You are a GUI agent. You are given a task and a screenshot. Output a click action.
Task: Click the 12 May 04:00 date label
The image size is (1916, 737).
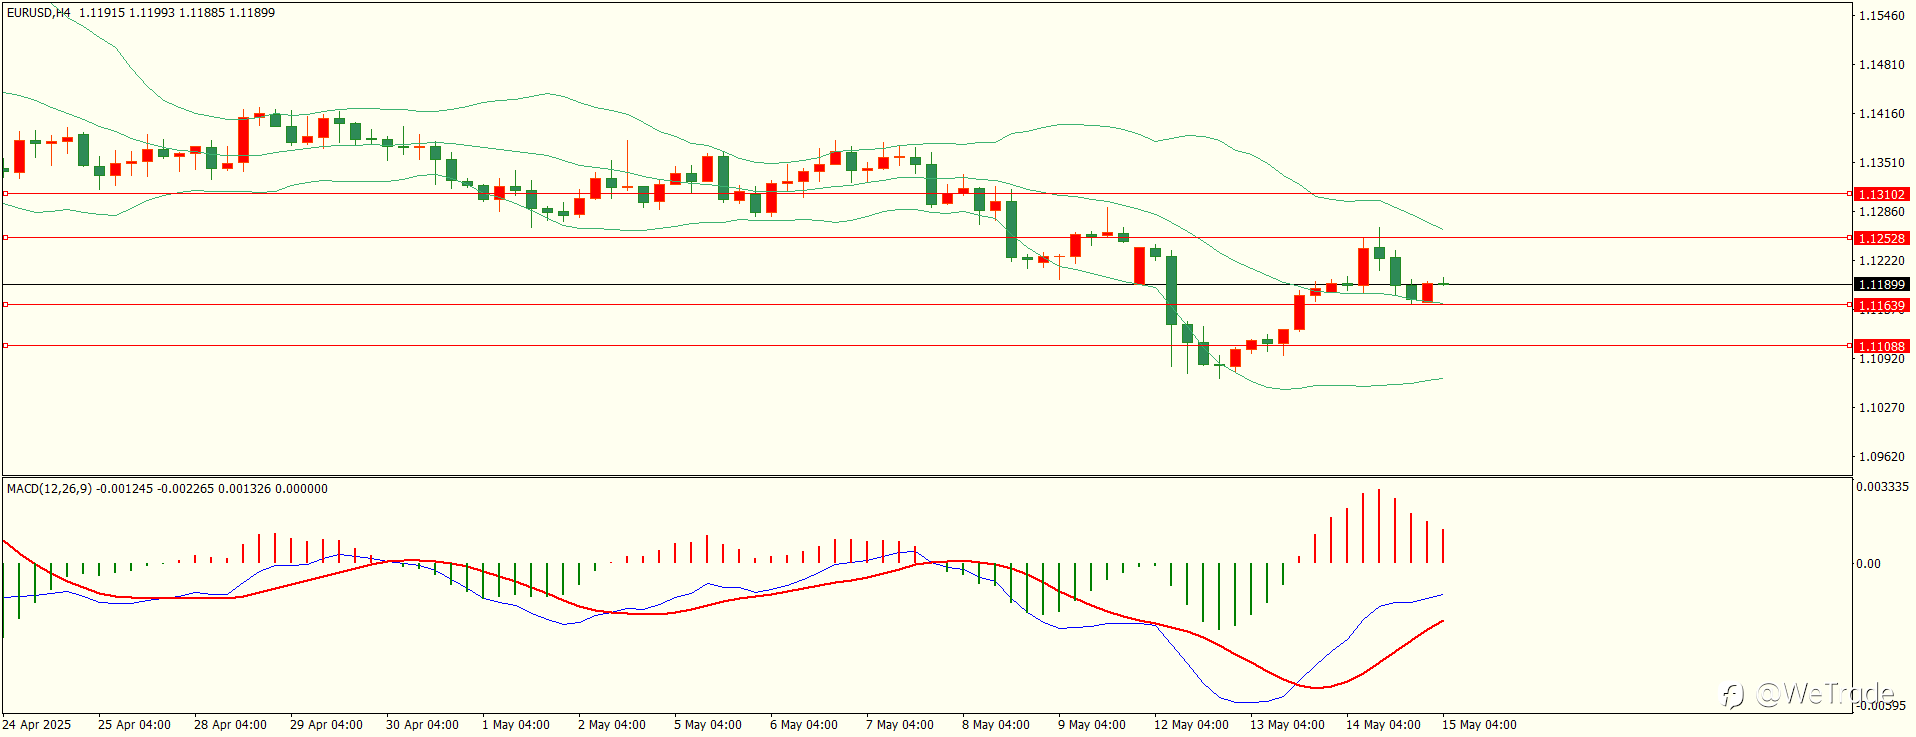(x=1191, y=725)
